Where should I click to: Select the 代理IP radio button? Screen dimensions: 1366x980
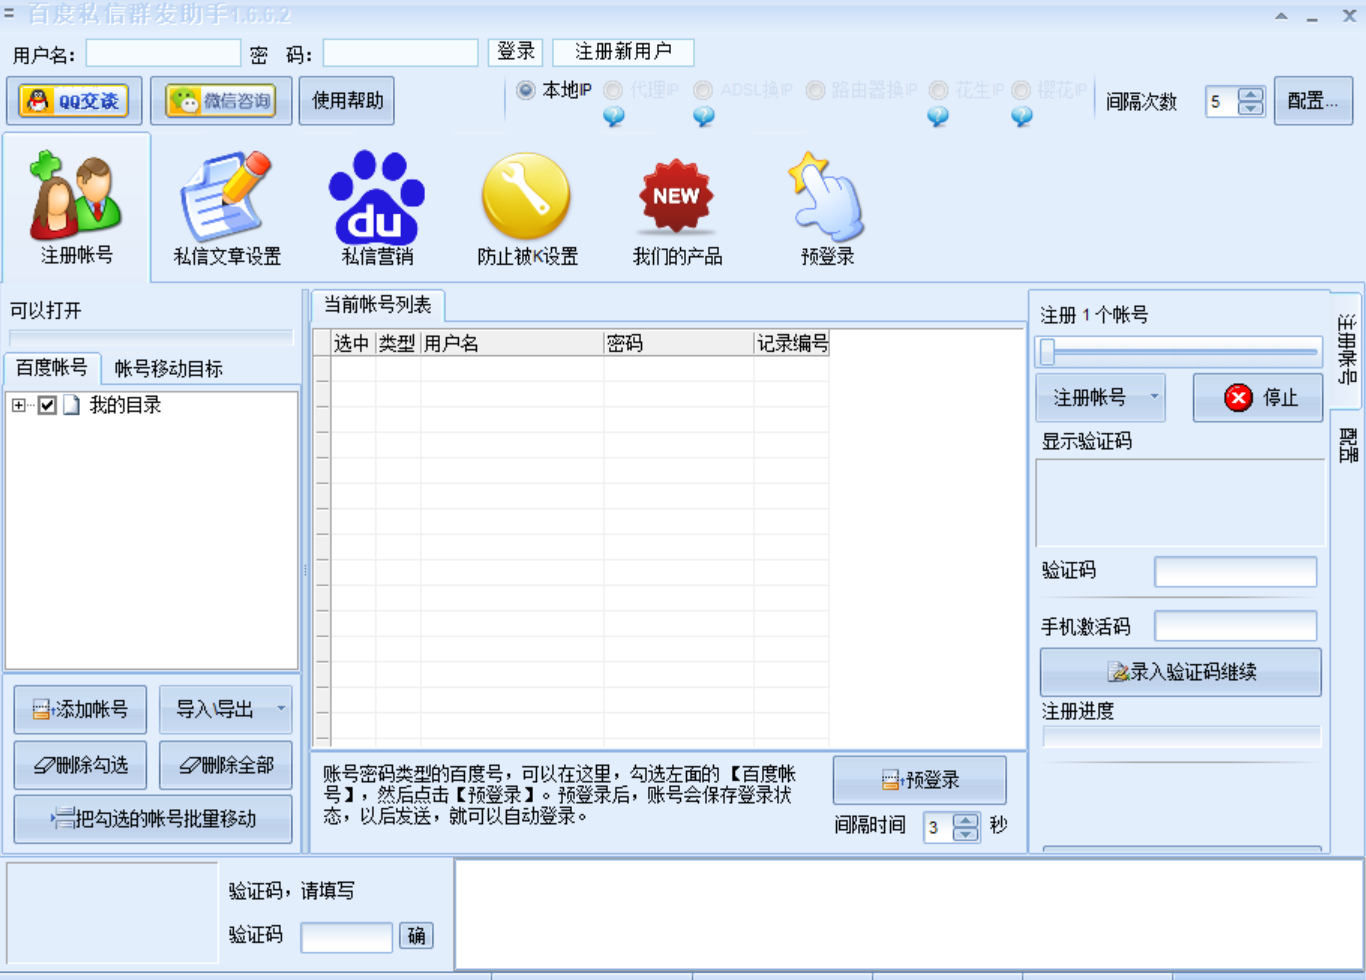(613, 90)
